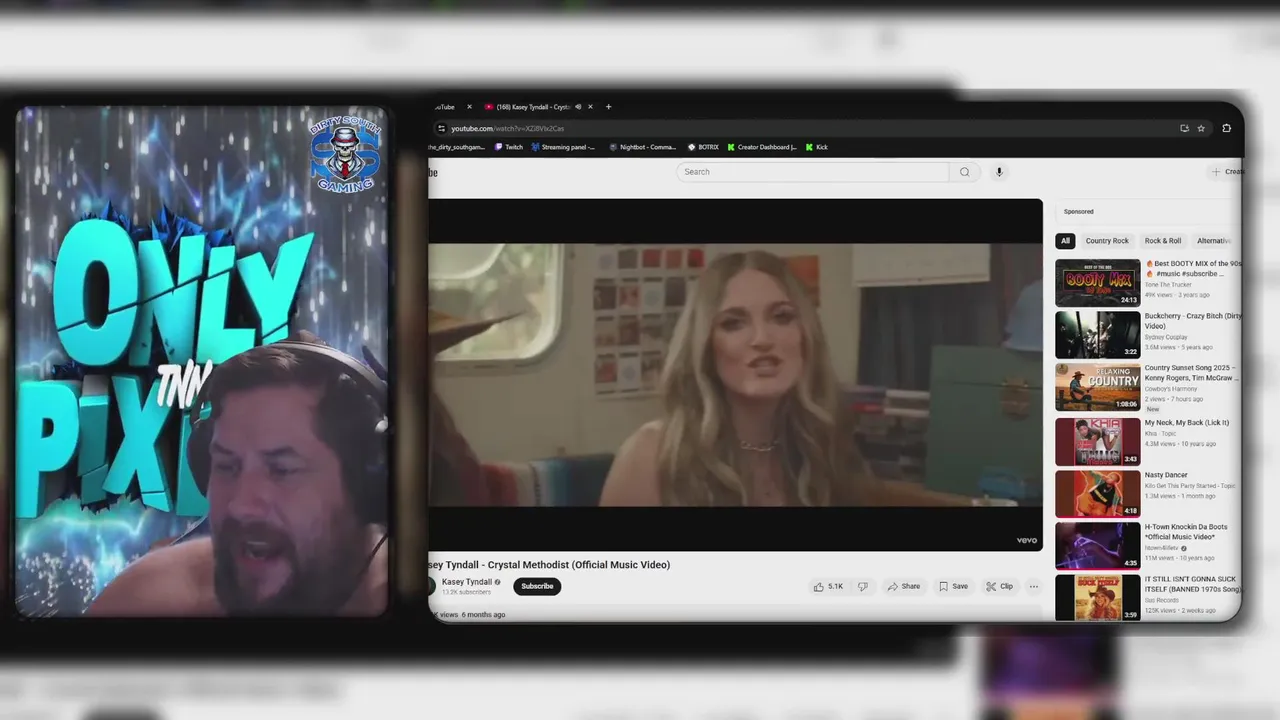Screen dimensions: 1280x720
Task: Select Country Rock filter chip
Action: 1107,241
